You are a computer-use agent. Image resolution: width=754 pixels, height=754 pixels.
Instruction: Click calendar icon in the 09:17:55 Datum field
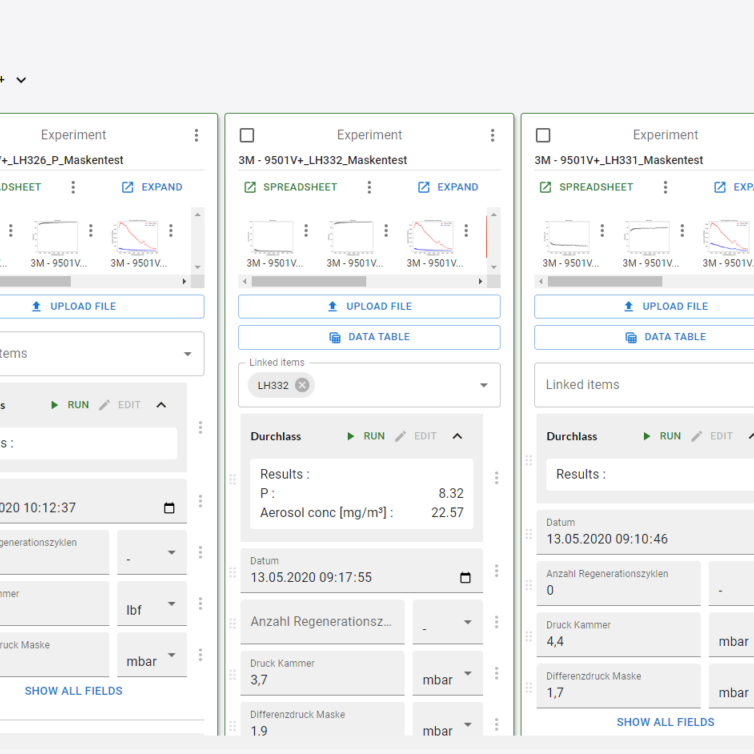pyautogui.click(x=465, y=578)
